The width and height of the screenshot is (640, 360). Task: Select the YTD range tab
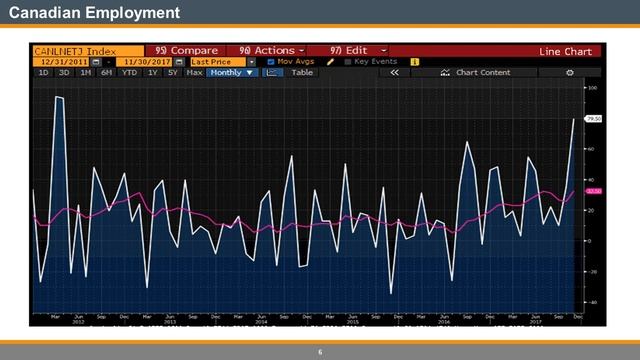[130, 73]
